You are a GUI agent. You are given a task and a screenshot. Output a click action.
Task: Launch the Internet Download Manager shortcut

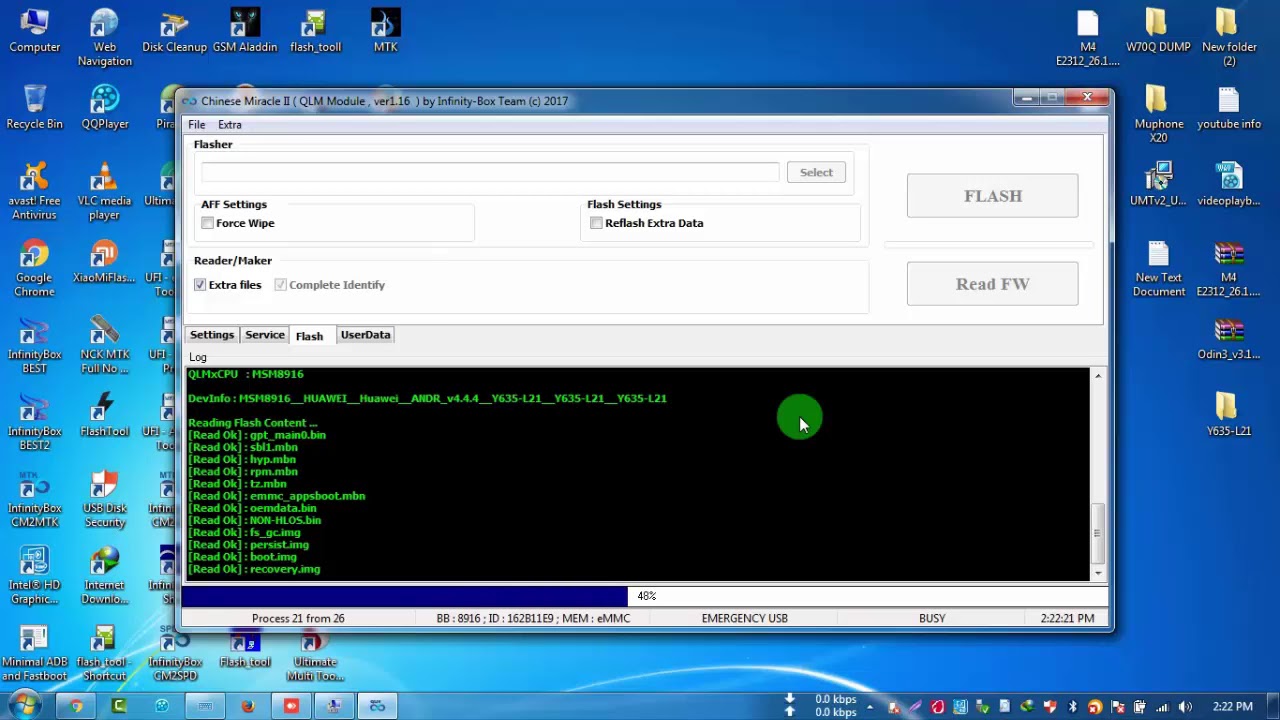[105, 577]
